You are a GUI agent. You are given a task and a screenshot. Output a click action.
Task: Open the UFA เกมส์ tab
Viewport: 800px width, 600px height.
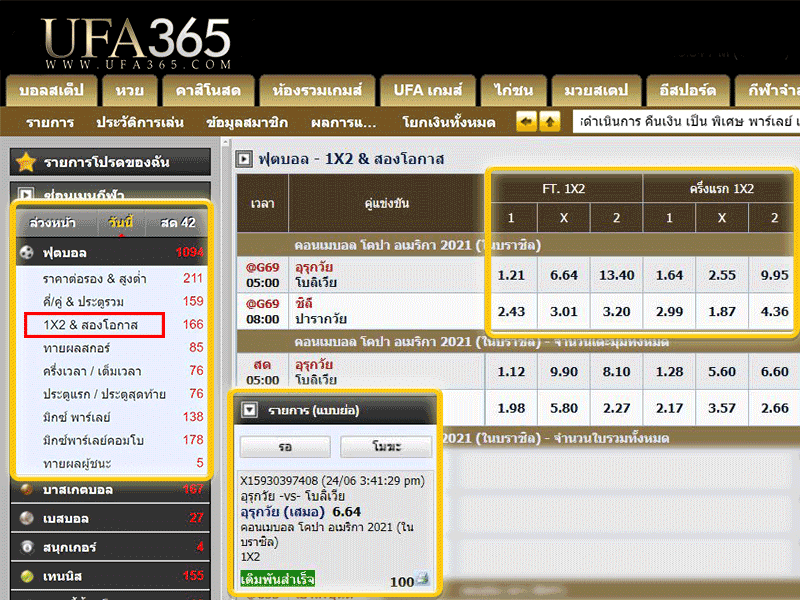point(428,90)
